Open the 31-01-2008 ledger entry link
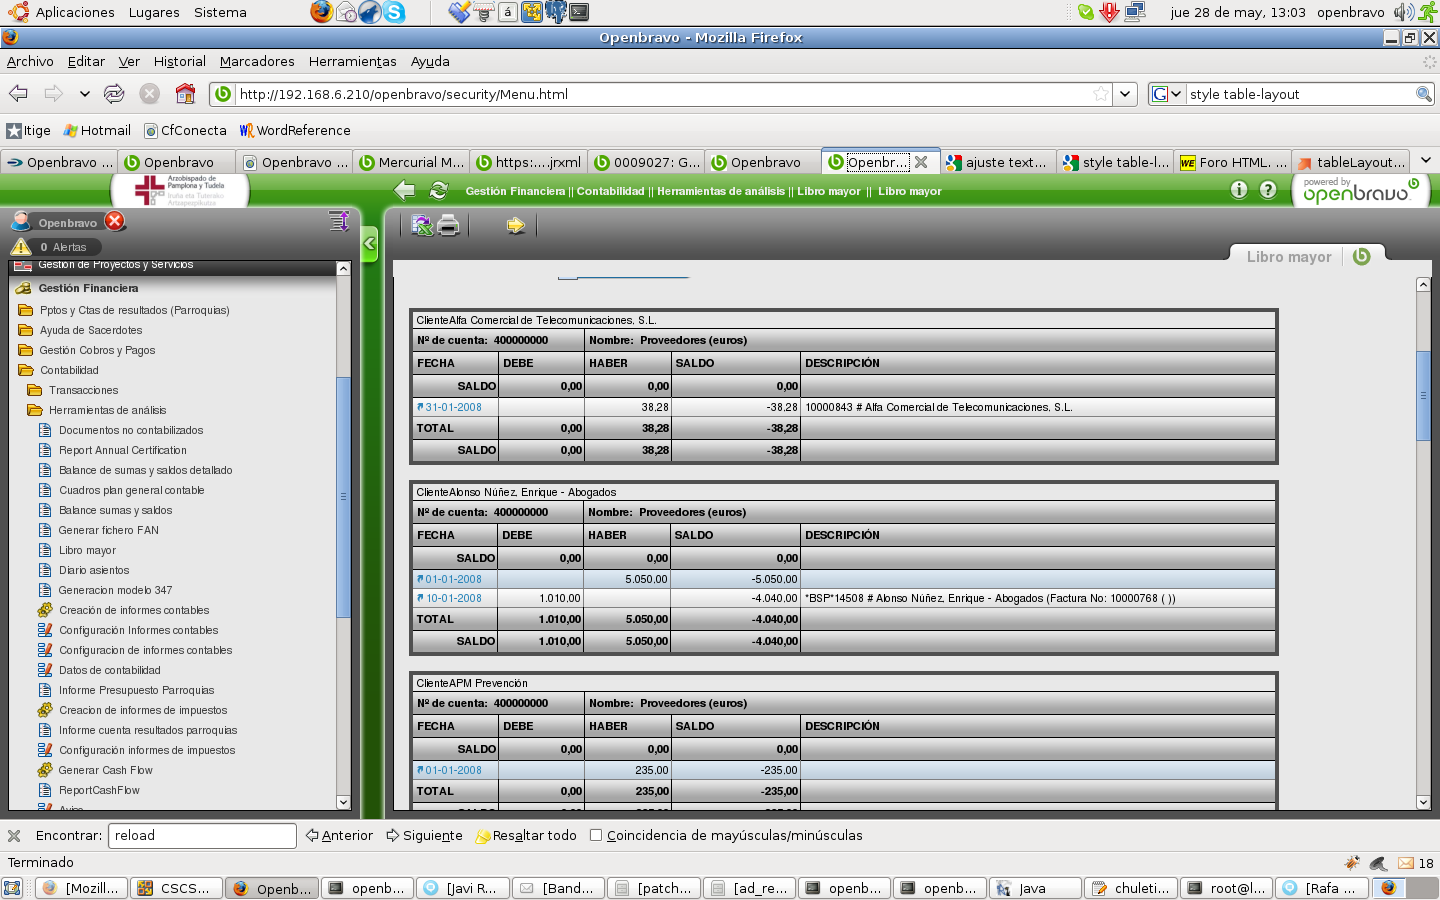This screenshot has height=900, width=1440. [x=453, y=407]
